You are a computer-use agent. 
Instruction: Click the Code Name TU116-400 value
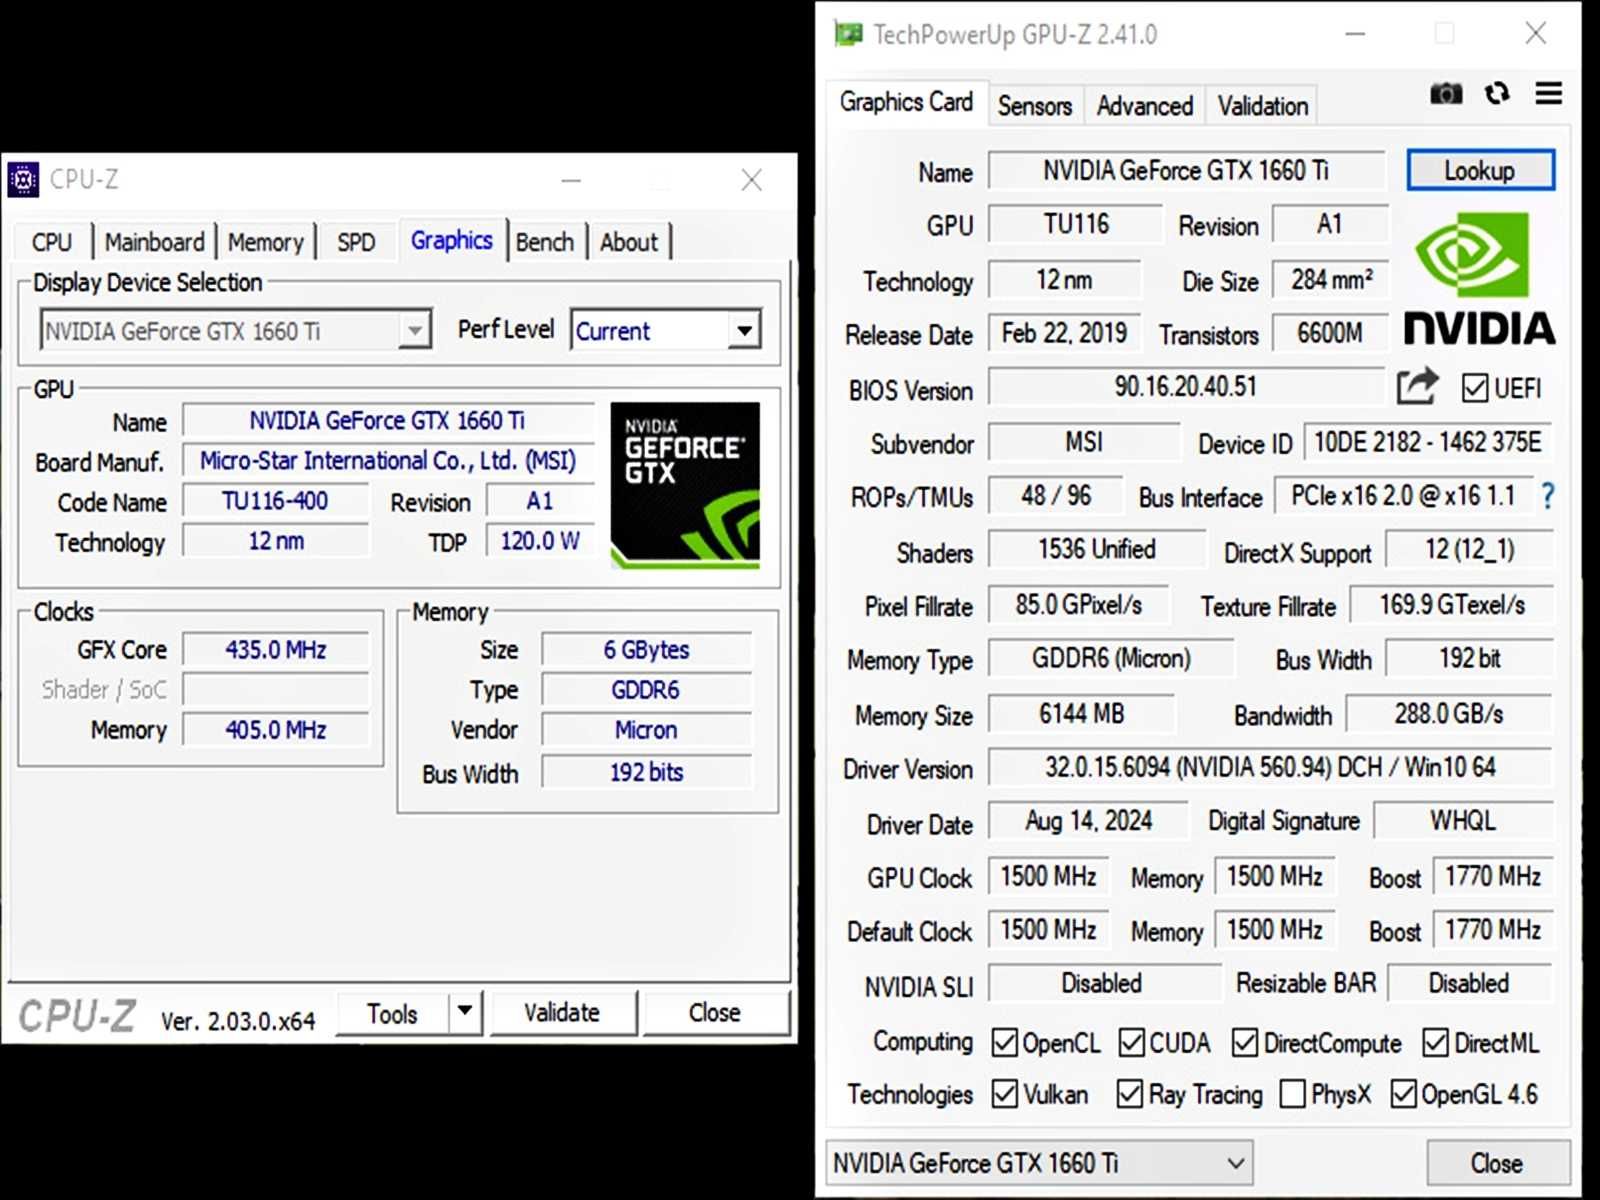coord(275,501)
